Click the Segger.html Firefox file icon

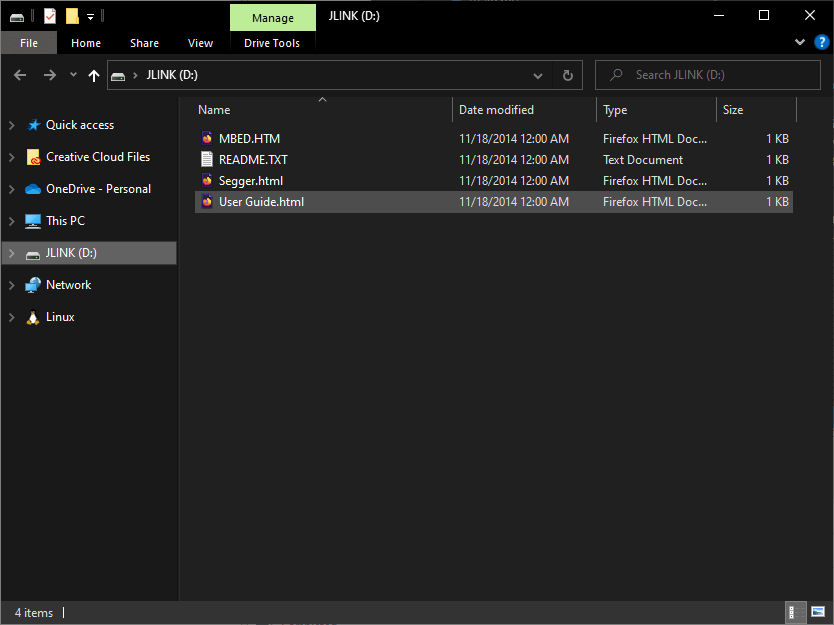click(x=207, y=180)
